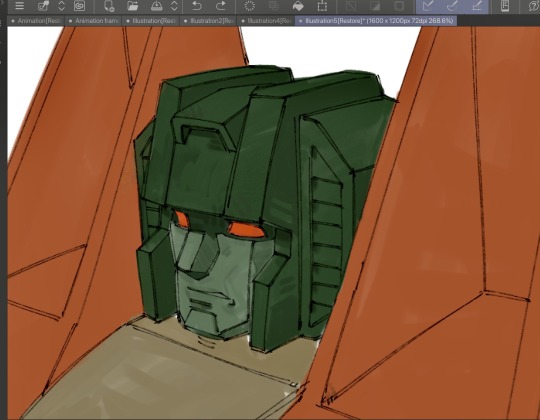Fill with the paint bucket icon

tap(298, 6)
